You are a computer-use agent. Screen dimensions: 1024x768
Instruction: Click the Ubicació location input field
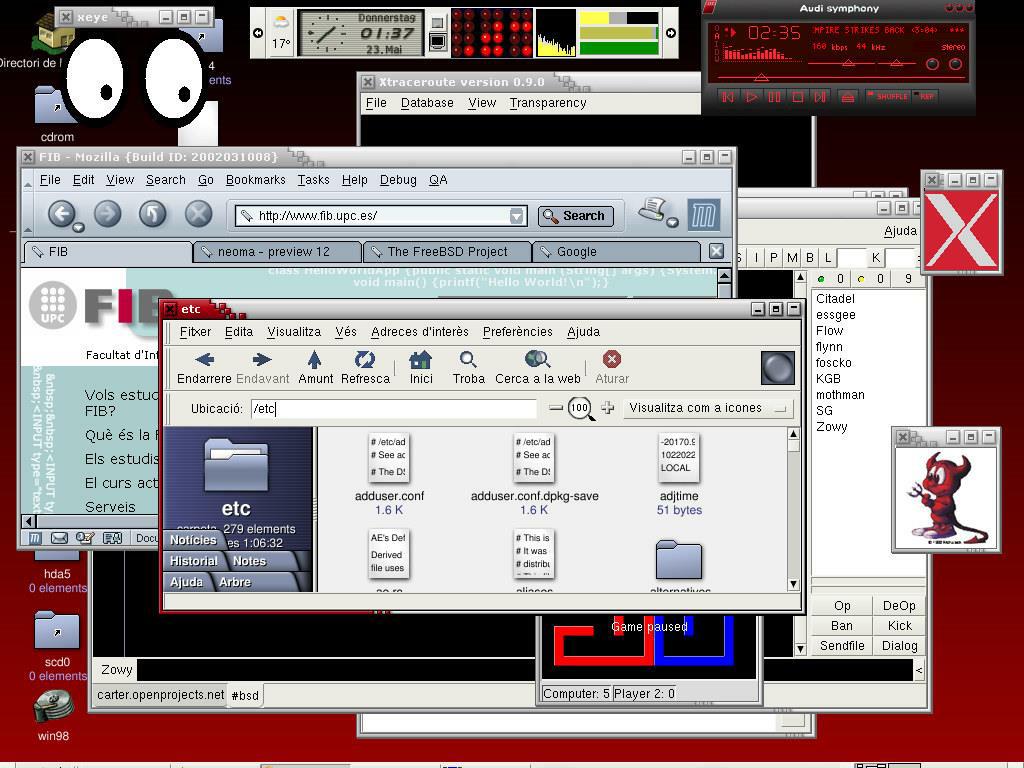(394, 409)
